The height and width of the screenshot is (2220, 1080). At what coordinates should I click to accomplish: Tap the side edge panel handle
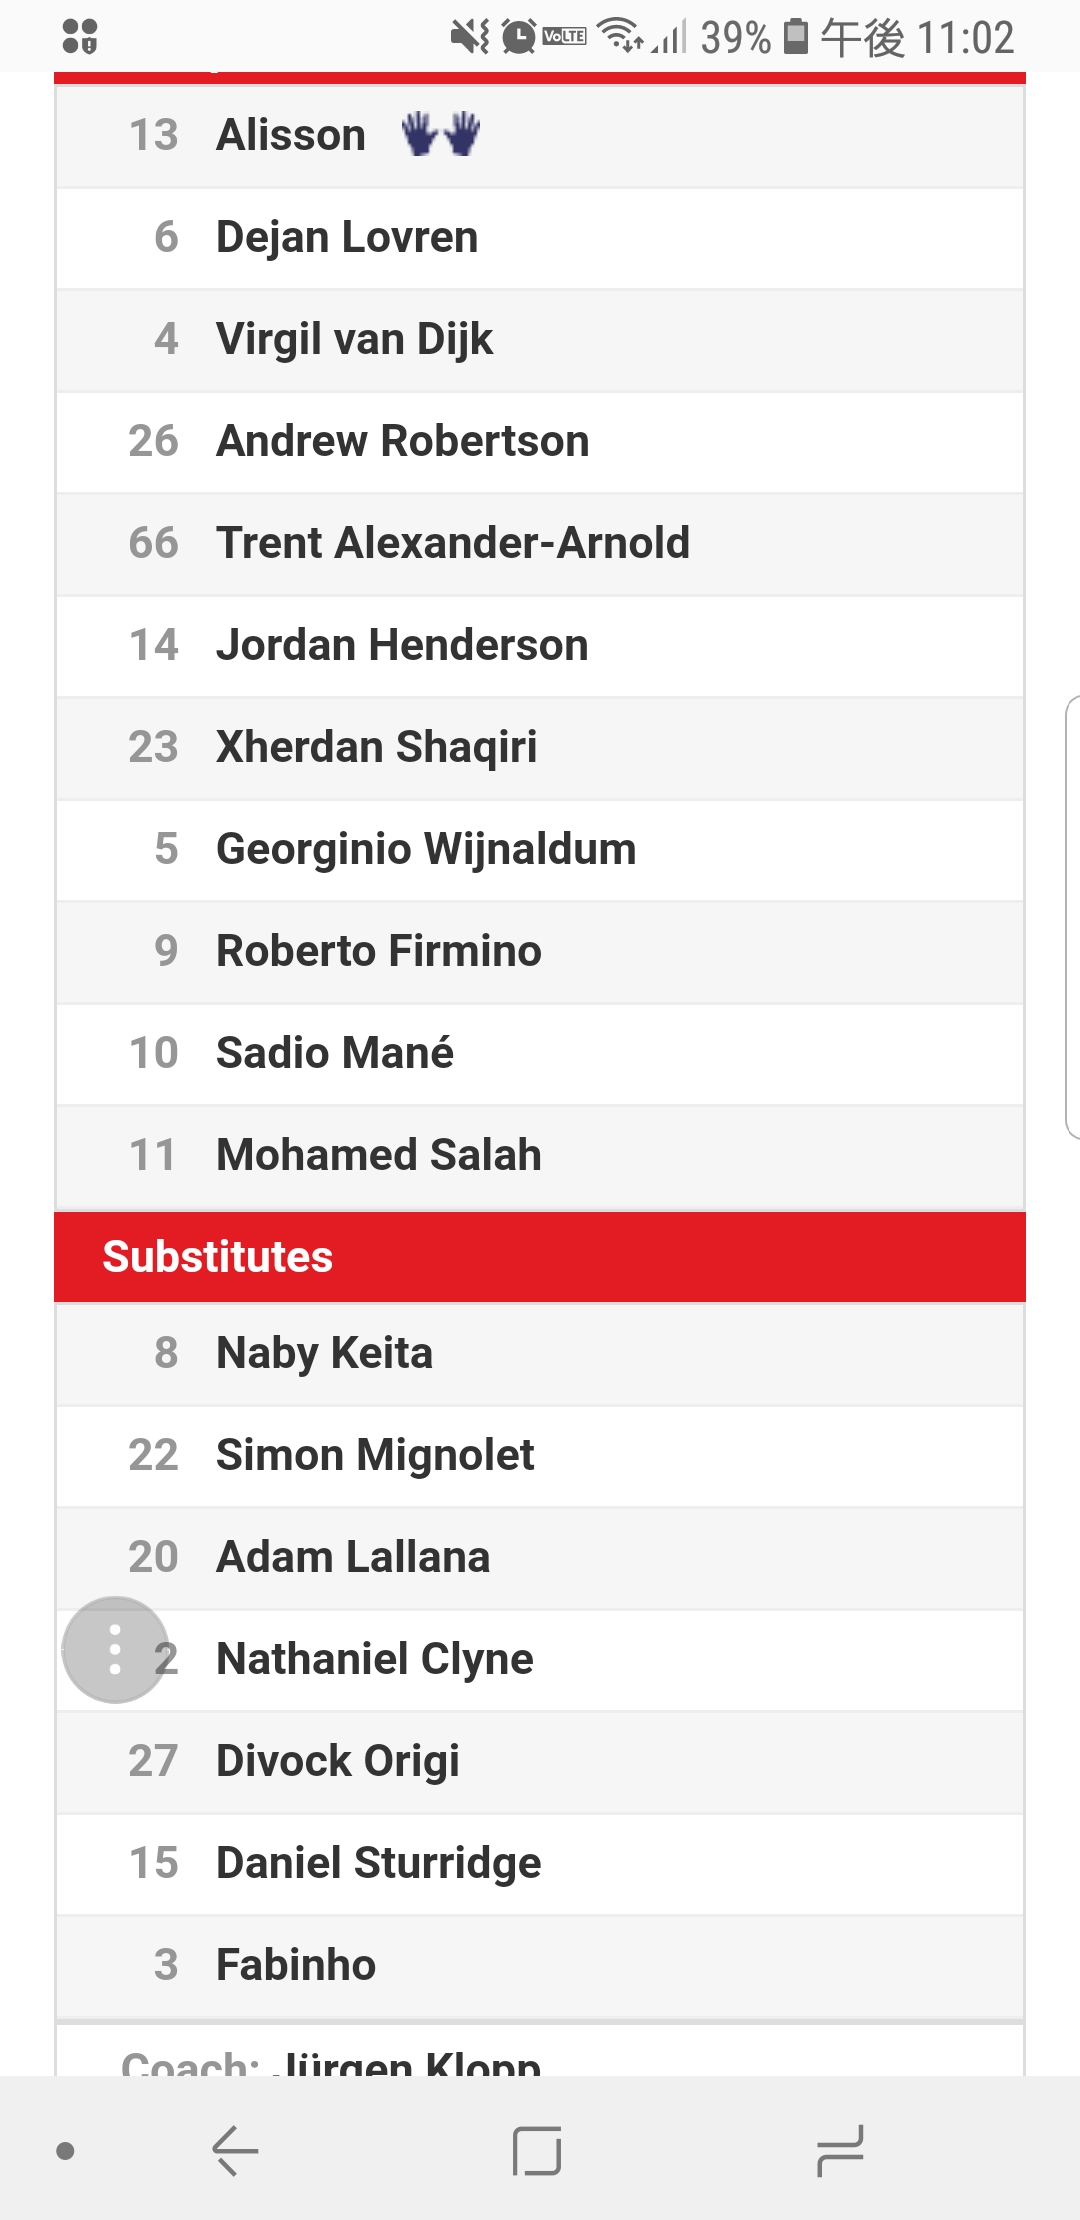[1072, 917]
